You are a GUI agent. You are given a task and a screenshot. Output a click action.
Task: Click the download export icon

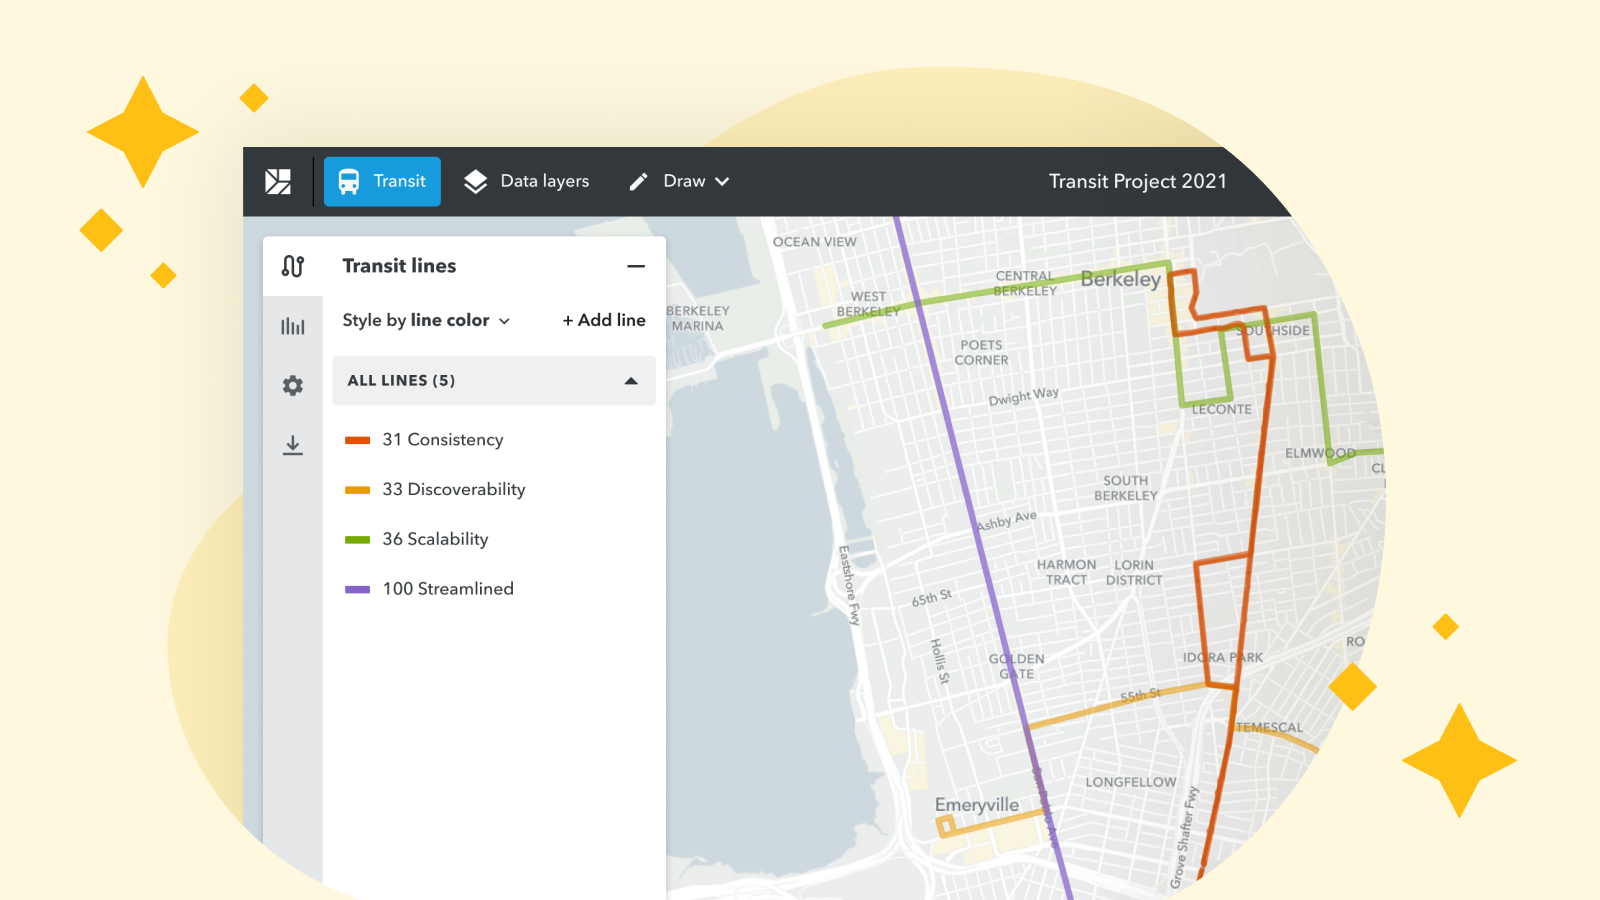[x=291, y=445]
